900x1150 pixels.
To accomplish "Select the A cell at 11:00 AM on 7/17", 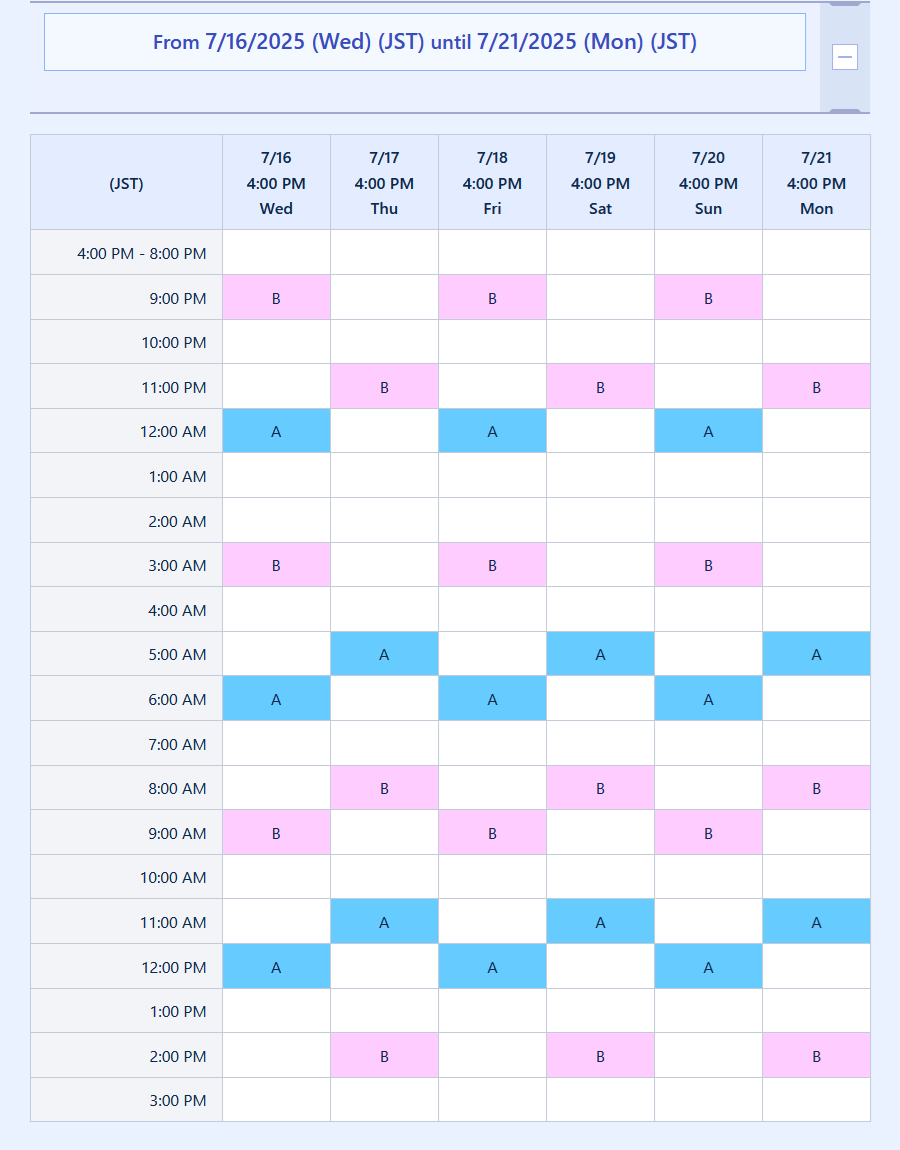I will point(384,922).
